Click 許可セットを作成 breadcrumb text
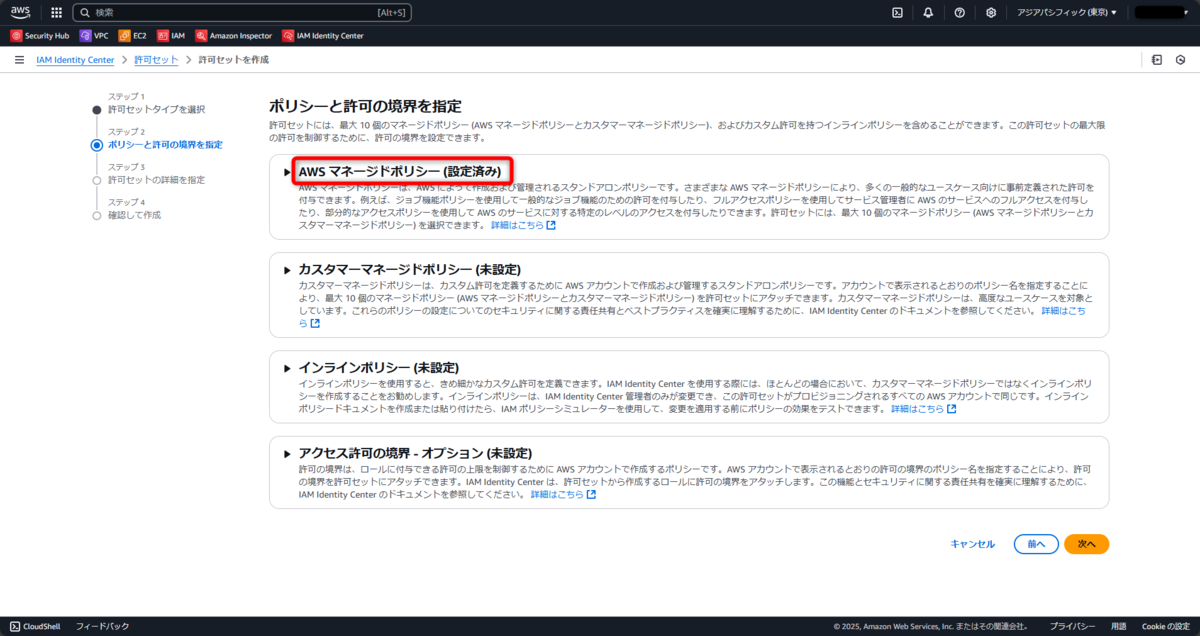This screenshot has height=636, width=1200. (233, 60)
